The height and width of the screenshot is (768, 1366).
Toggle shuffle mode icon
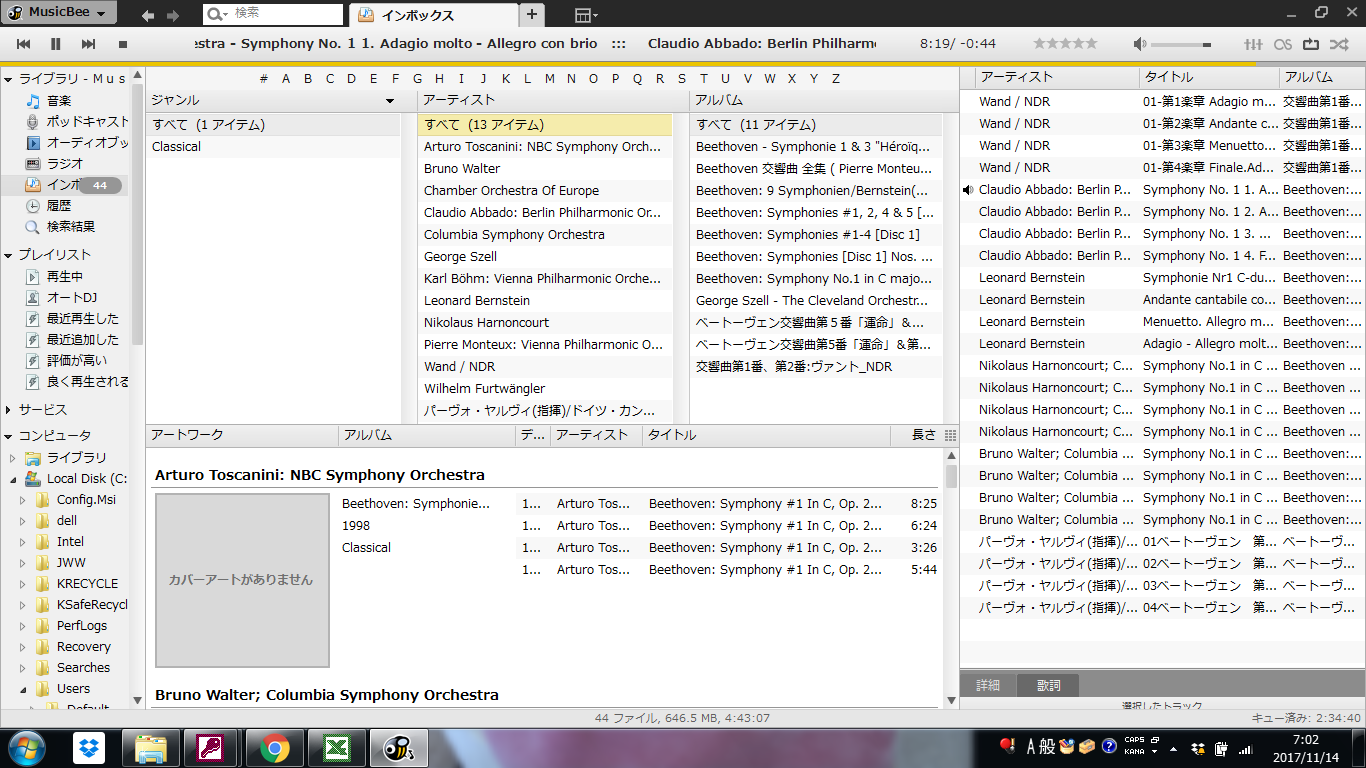[1339, 44]
